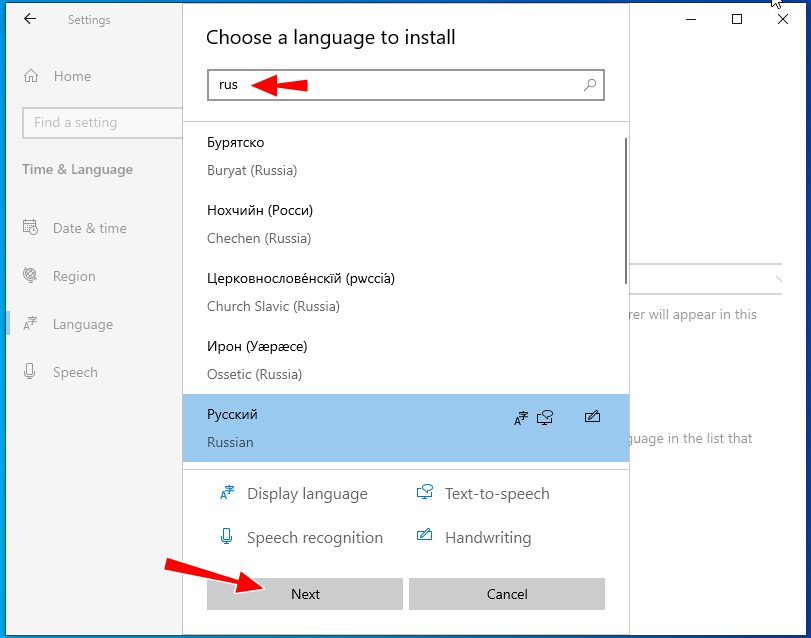
Task: Click the language list scrollbar
Action: (626, 211)
